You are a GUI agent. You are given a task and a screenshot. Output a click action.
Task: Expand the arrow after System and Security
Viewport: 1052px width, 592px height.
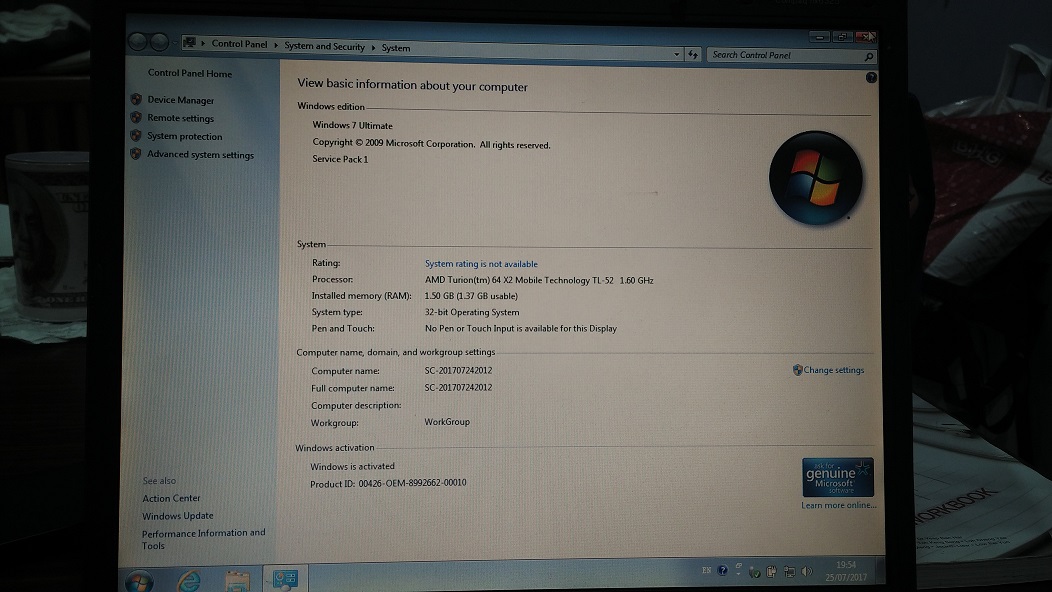373,48
